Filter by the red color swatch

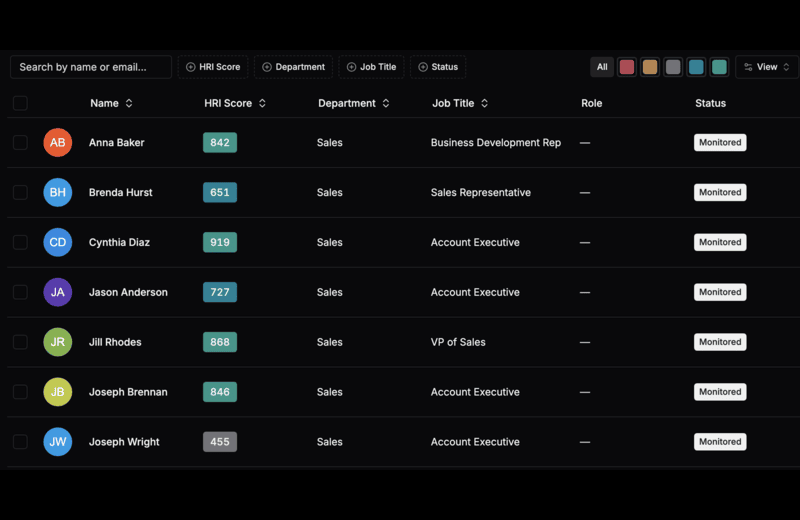(x=627, y=67)
